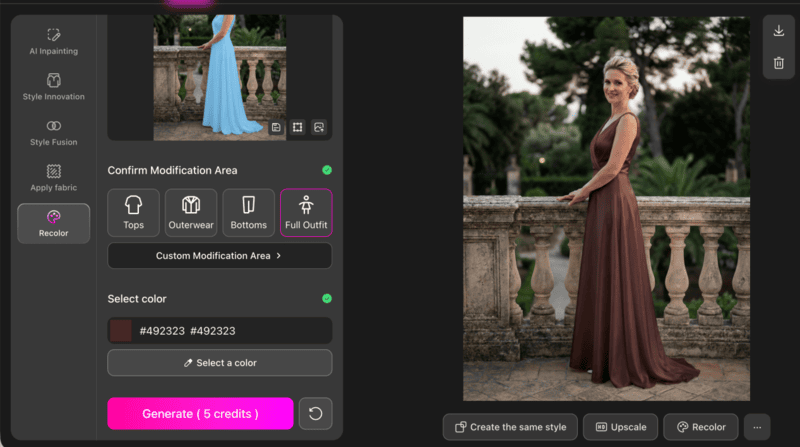Click the crop frame icon on preview

coord(297,127)
